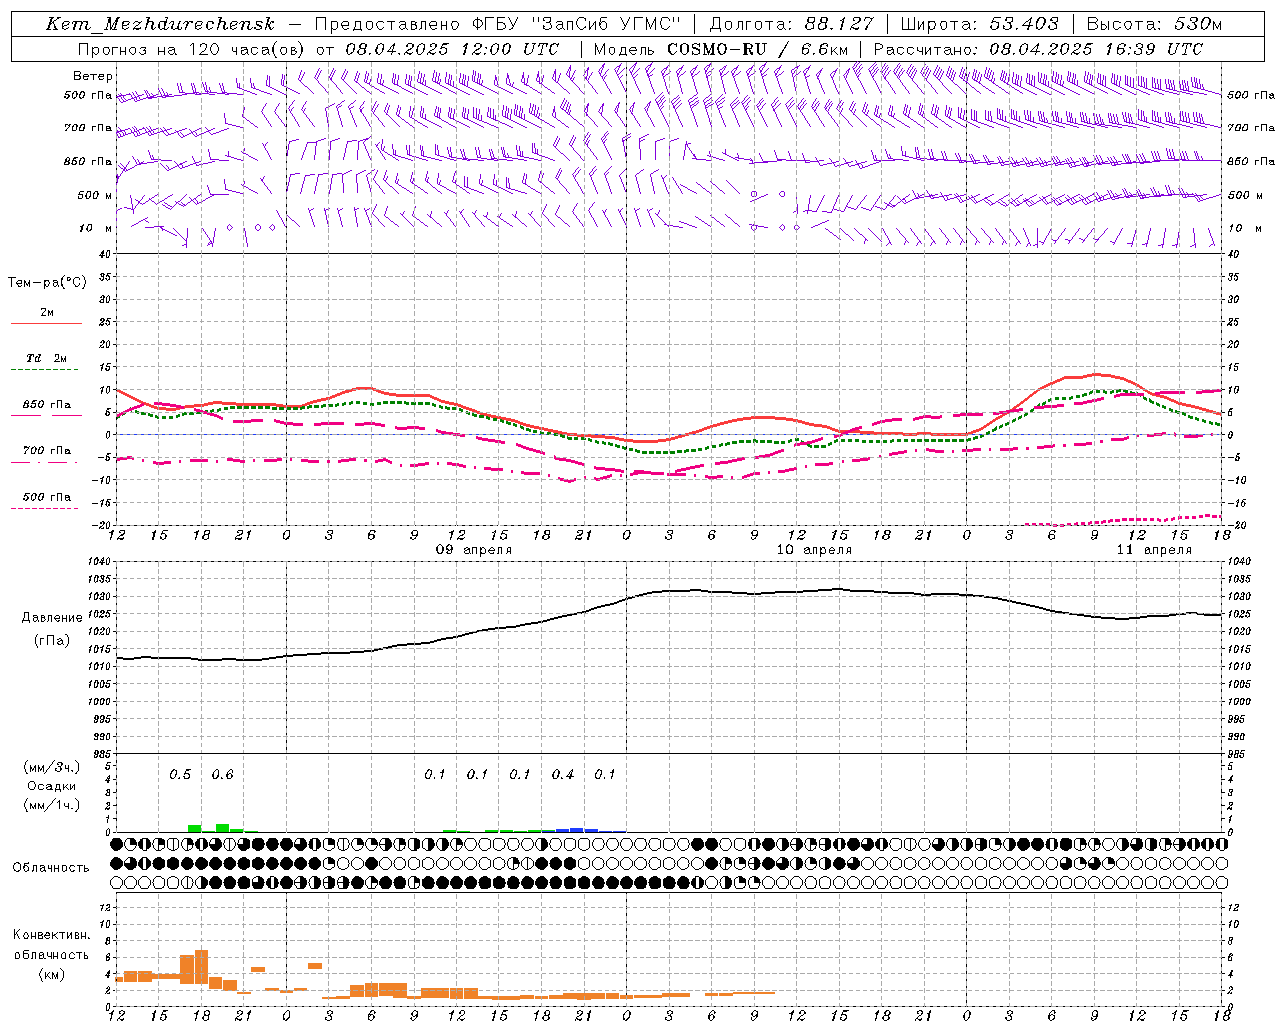The width and height of the screenshot is (1280, 1024).
Task: Click the solid line sample under the 2м legend
Action: 46,324
